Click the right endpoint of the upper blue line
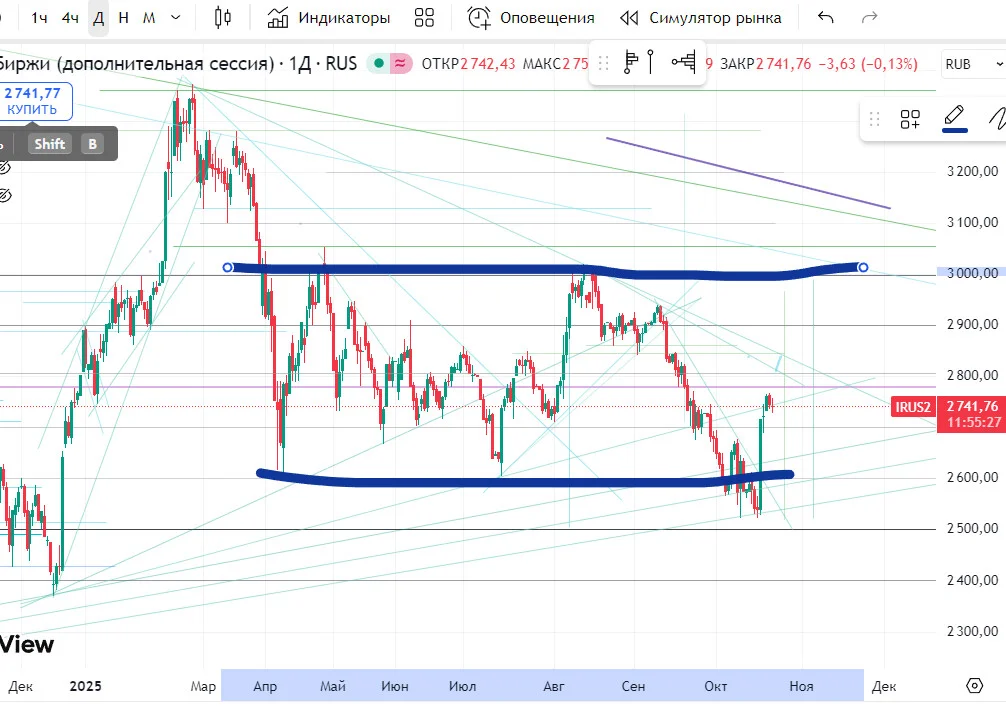Image resolution: width=1006 pixels, height=711 pixels. (863, 267)
